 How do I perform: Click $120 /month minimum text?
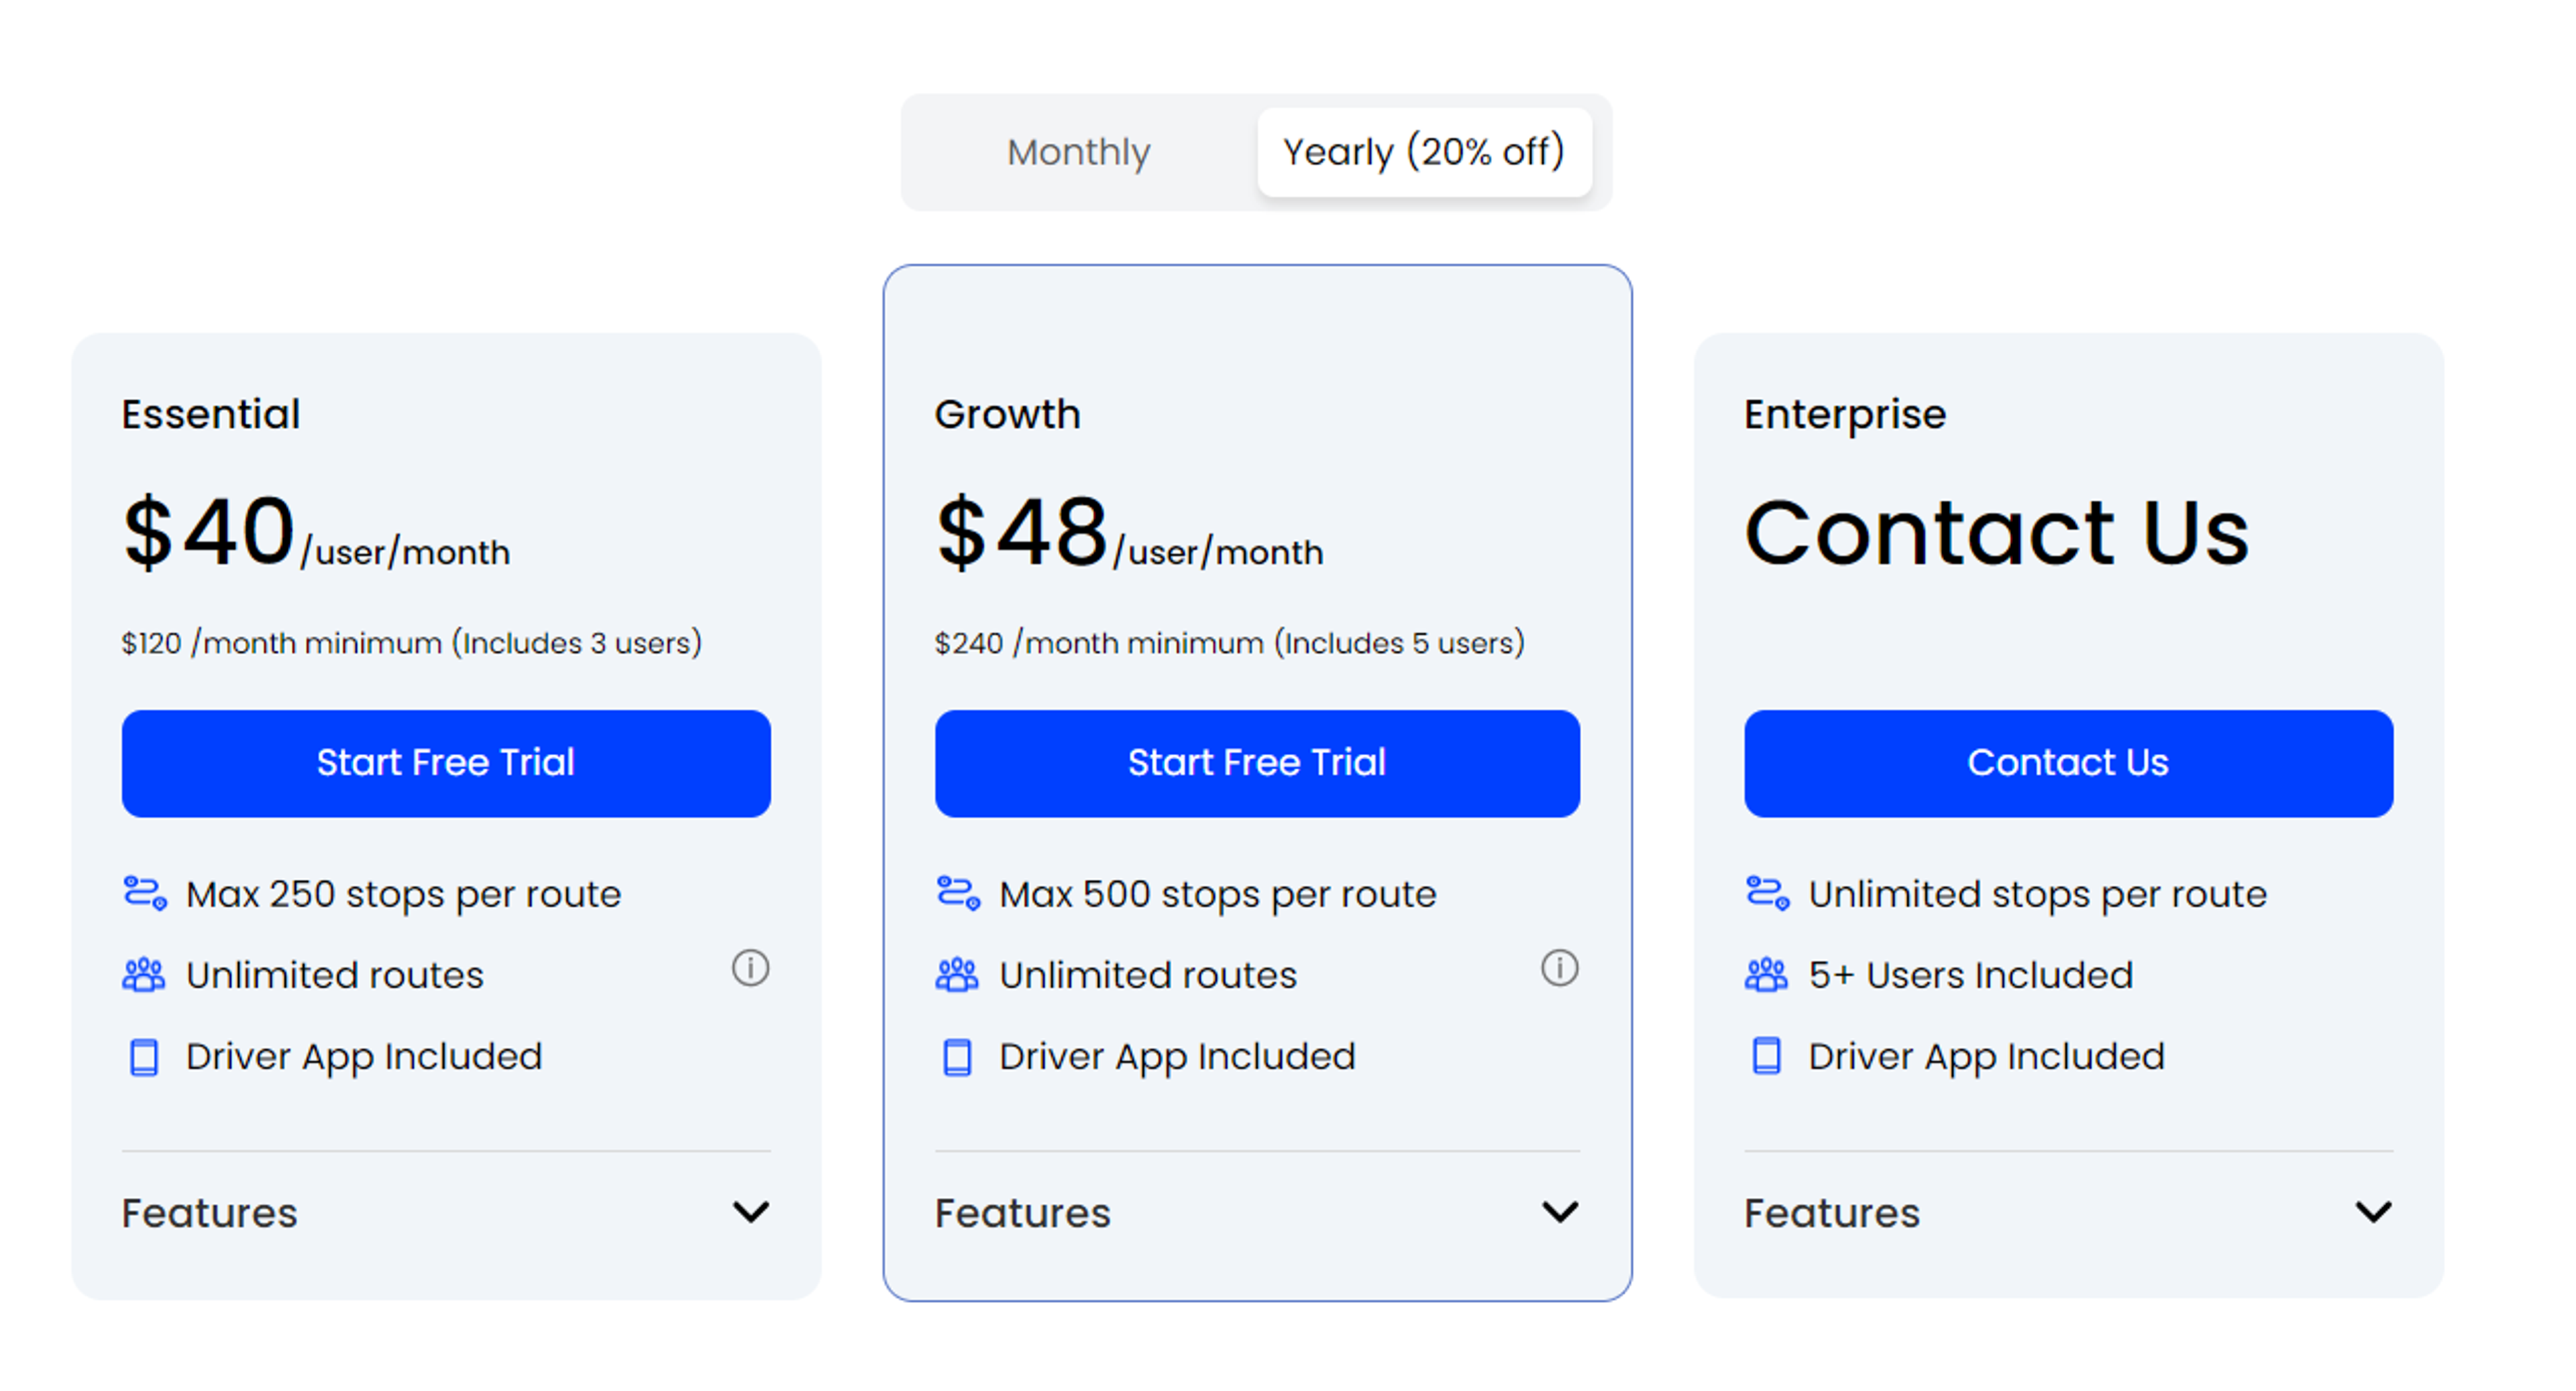click(412, 642)
